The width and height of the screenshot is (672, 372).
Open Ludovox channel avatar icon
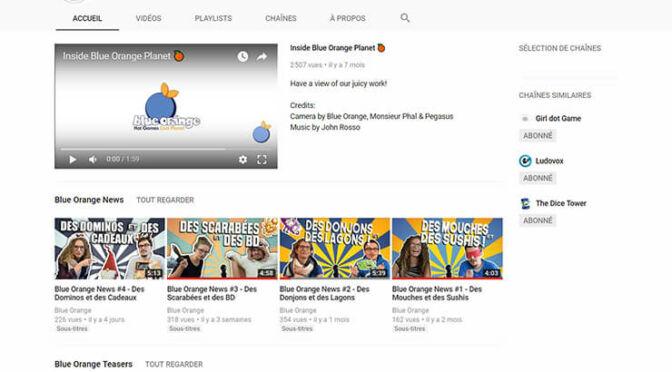[x=525, y=161]
